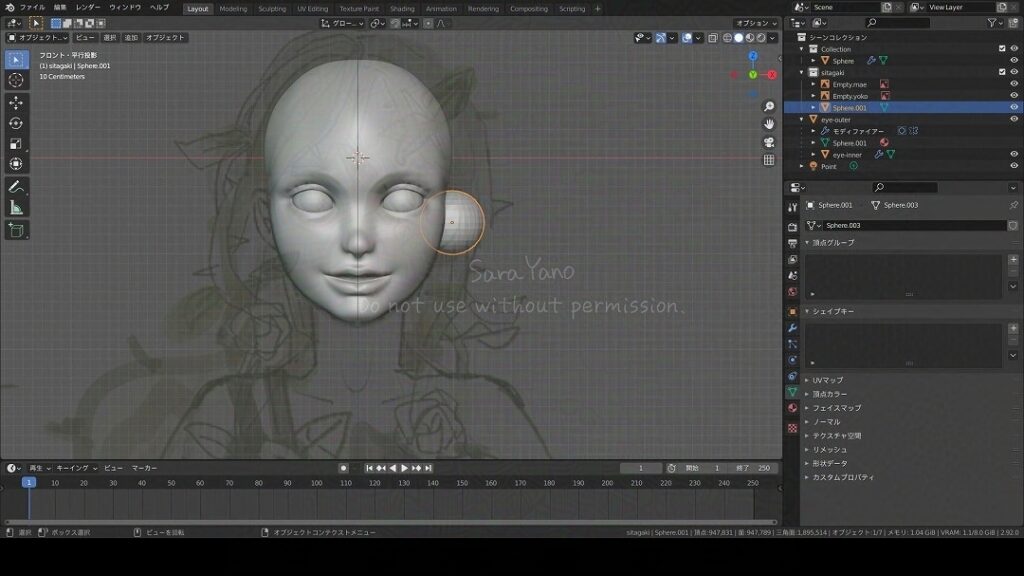Viewport: 1024px width, 576px height.
Task: Open the Render properties tab
Action: pyautogui.click(x=792, y=227)
